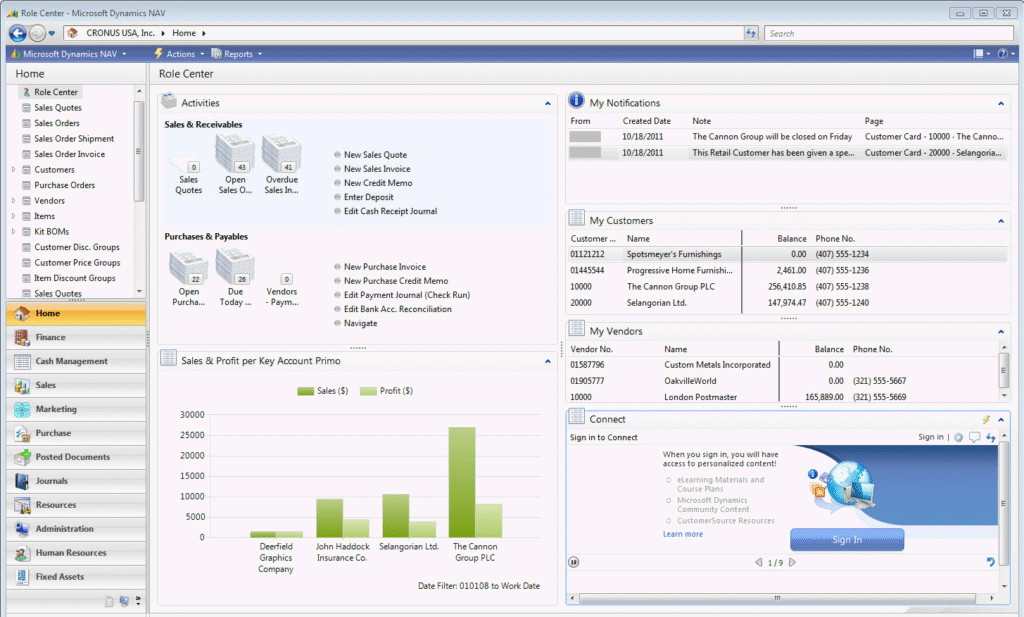Open the Finance navigation pane button

76,338
